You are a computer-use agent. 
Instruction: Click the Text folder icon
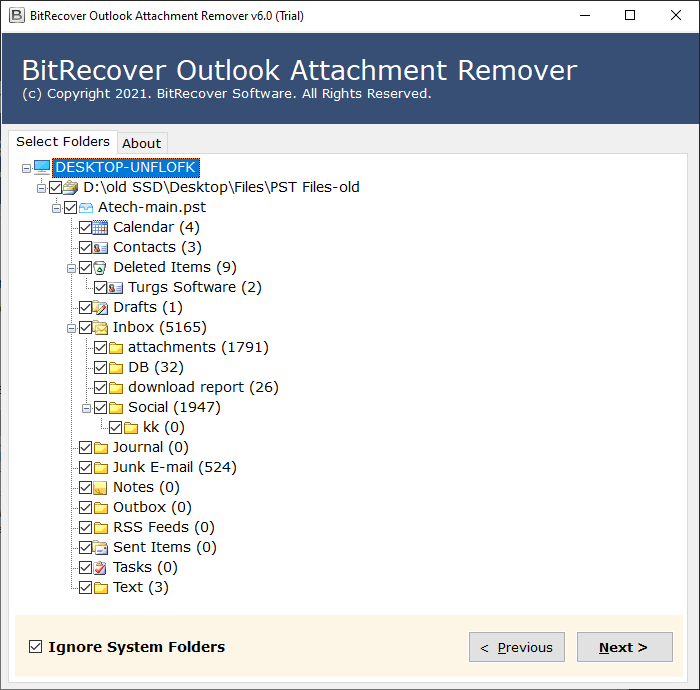point(101,588)
